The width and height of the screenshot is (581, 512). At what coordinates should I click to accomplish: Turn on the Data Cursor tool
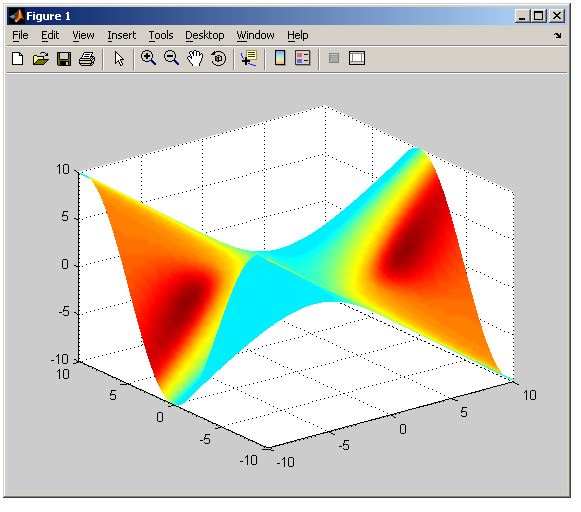coord(249,58)
